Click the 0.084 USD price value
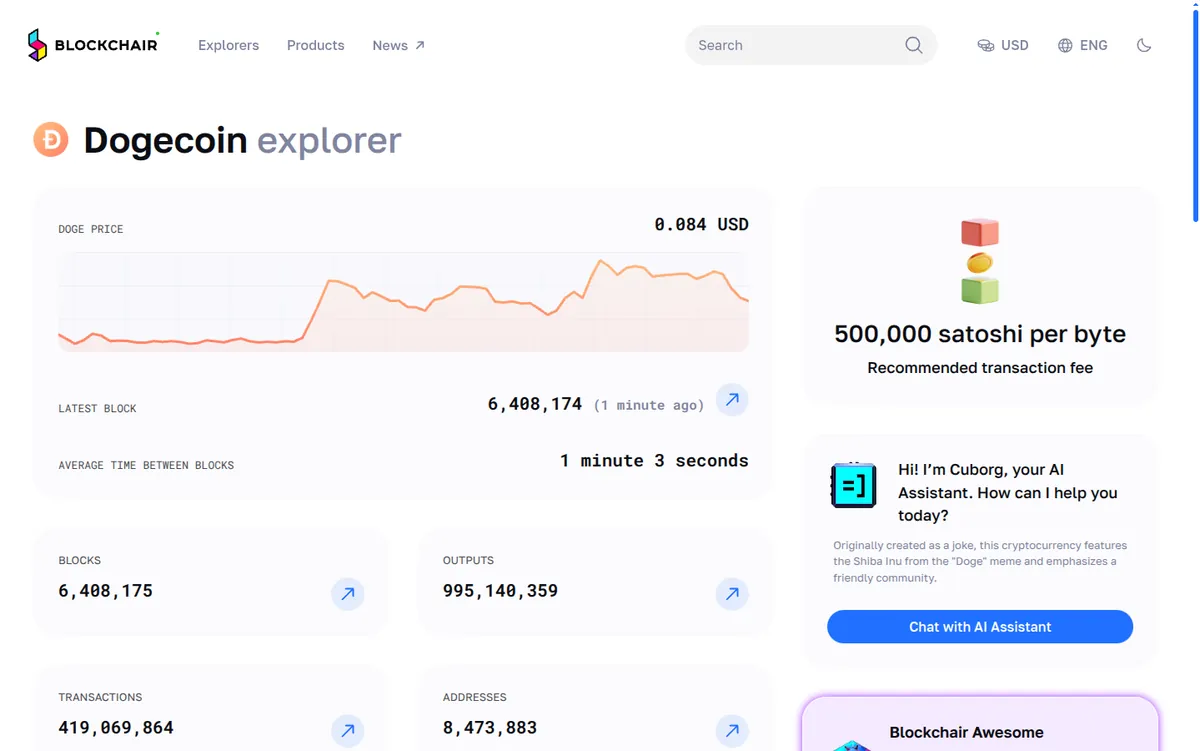This screenshot has width=1200, height=751. pyautogui.click(x=702, y=224)
